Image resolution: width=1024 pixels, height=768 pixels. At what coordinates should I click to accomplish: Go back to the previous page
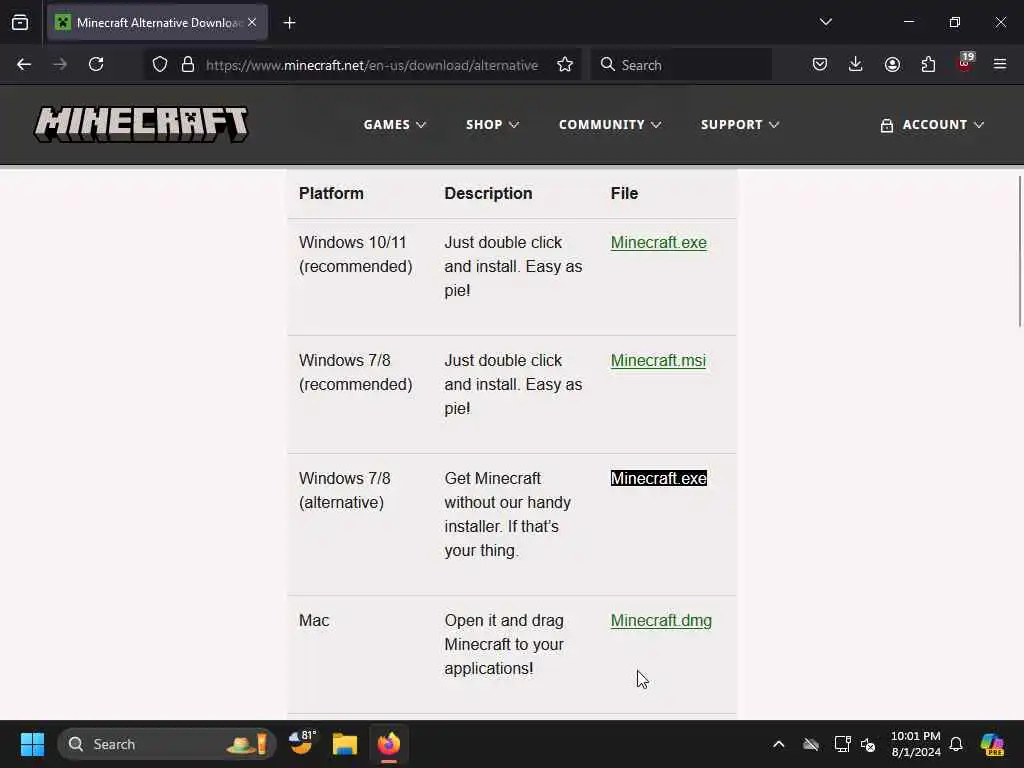pos(24,65)
